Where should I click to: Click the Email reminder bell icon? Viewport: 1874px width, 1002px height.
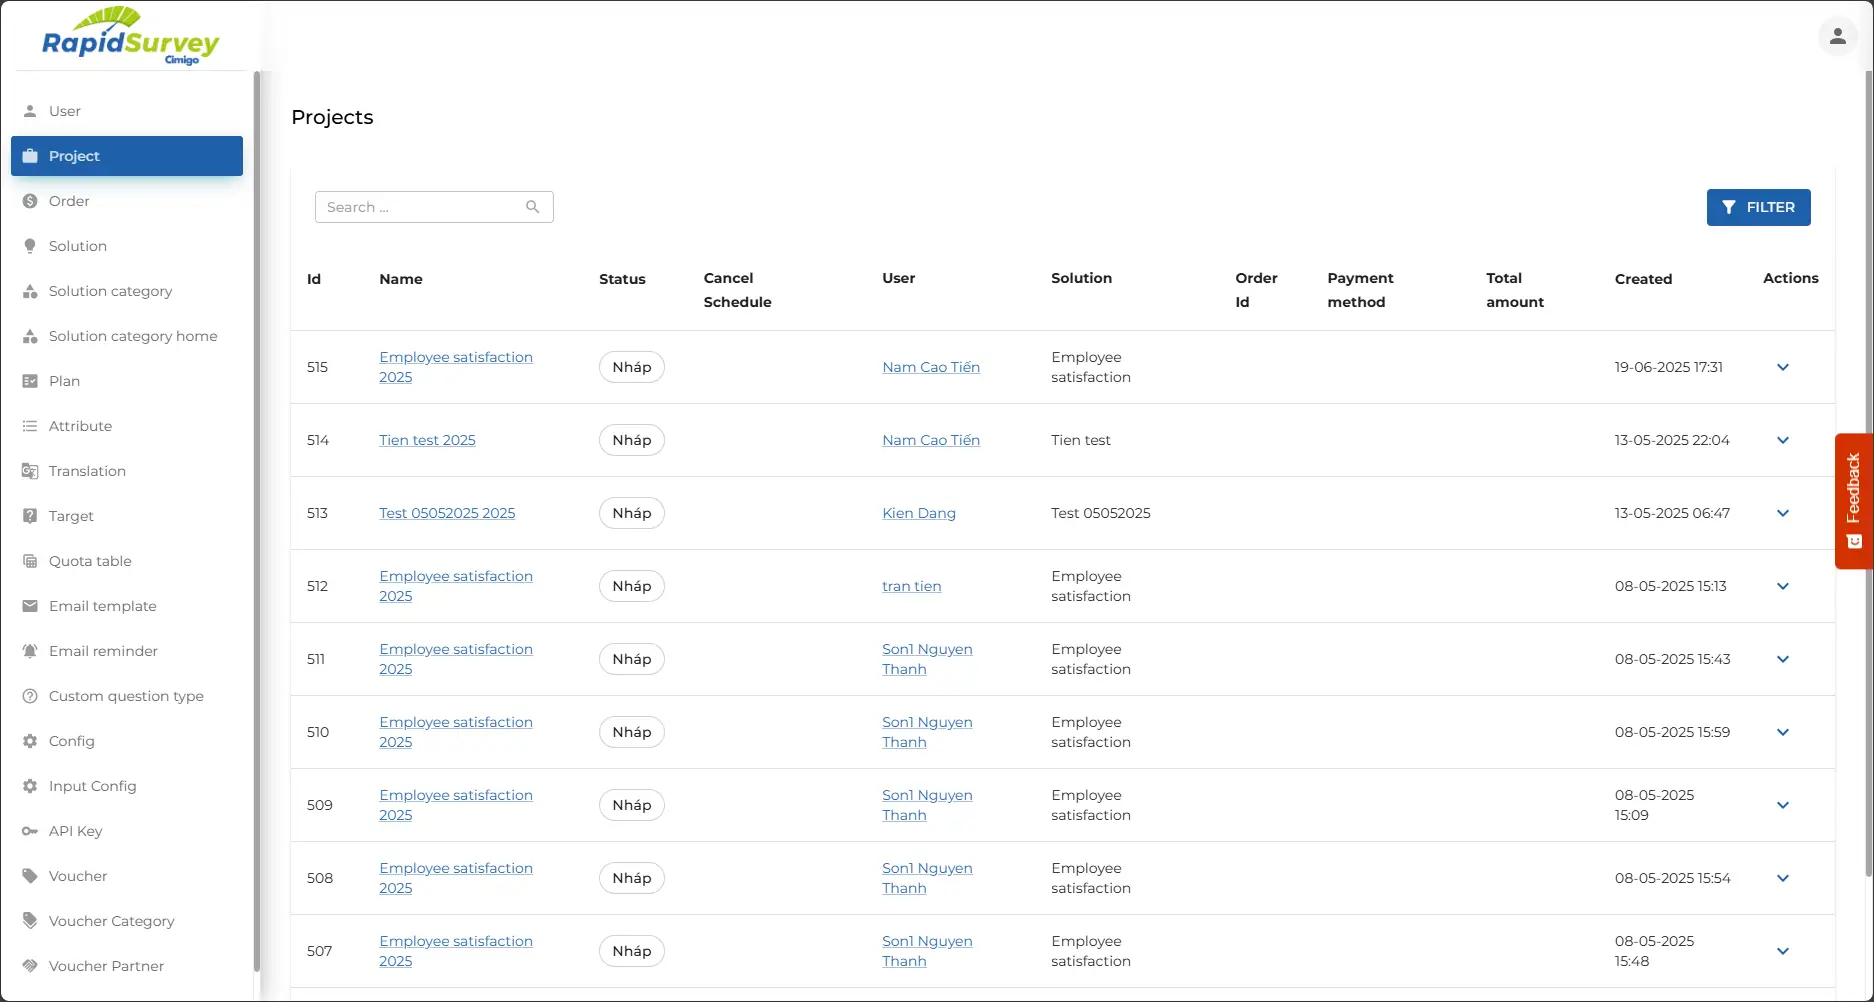click(30, 651)
